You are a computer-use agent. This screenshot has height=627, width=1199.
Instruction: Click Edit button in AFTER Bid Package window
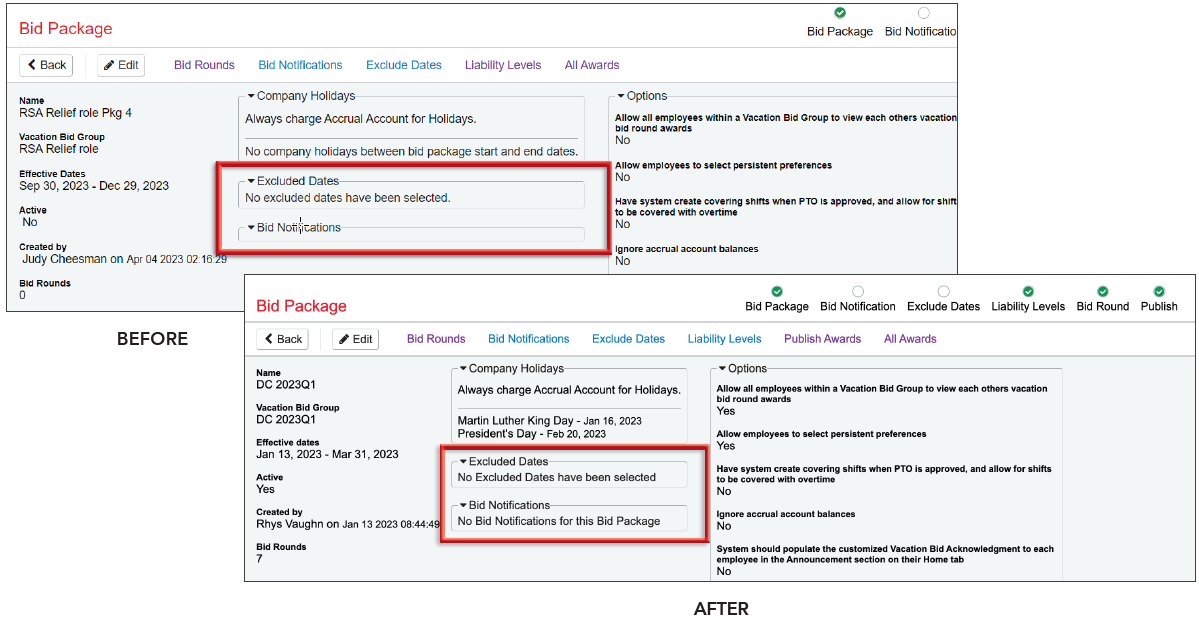pos(356,339)
